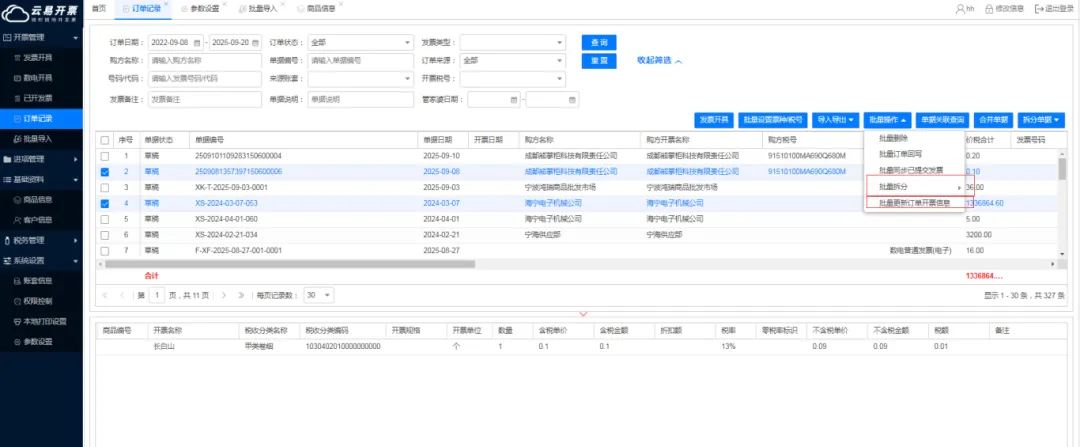Viewport: 1080px width, 447px height.
Task: Go to next page in pagination
Action: 223,295
